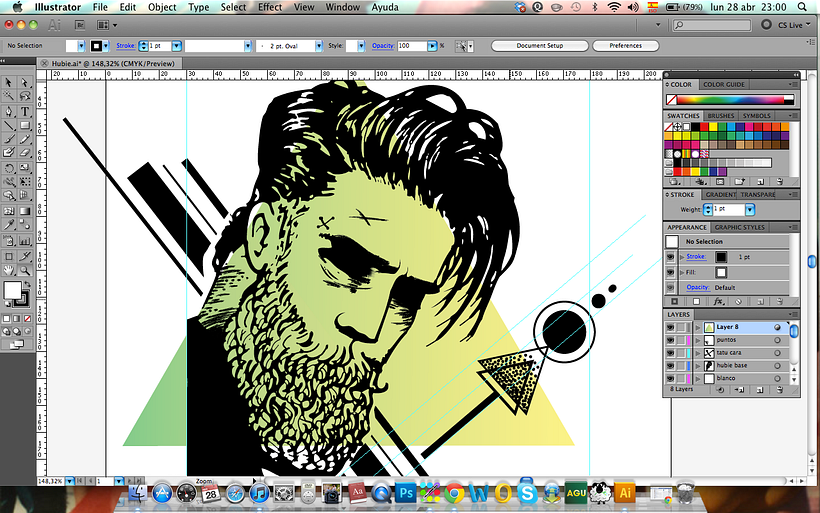Open the Effect menu
820x513 pixels.
pos(270,7)
